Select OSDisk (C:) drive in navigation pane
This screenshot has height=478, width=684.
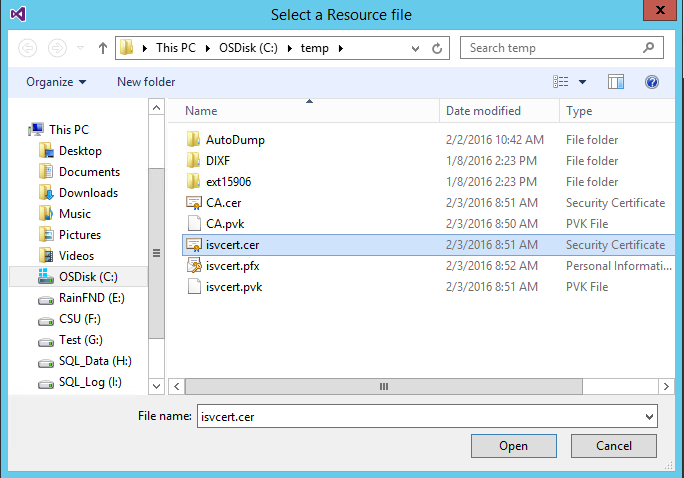pos(79,277)
